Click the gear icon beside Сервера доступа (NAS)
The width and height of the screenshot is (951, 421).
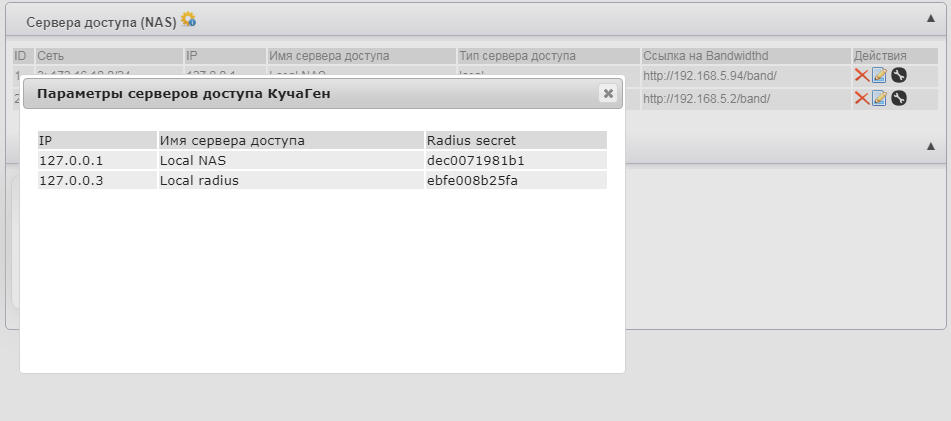tap(188, 19)
